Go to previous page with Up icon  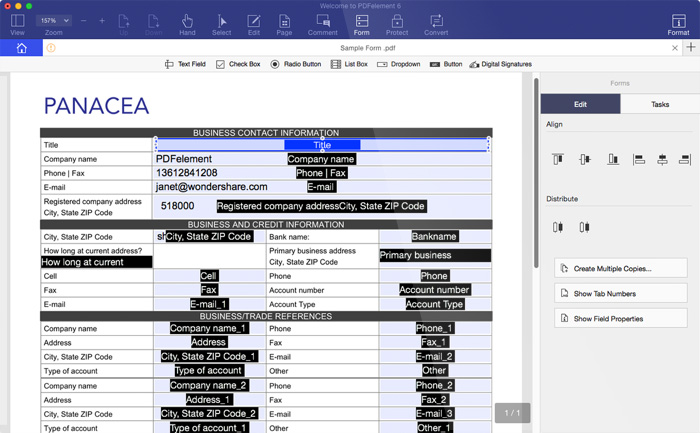coord(124,25)
